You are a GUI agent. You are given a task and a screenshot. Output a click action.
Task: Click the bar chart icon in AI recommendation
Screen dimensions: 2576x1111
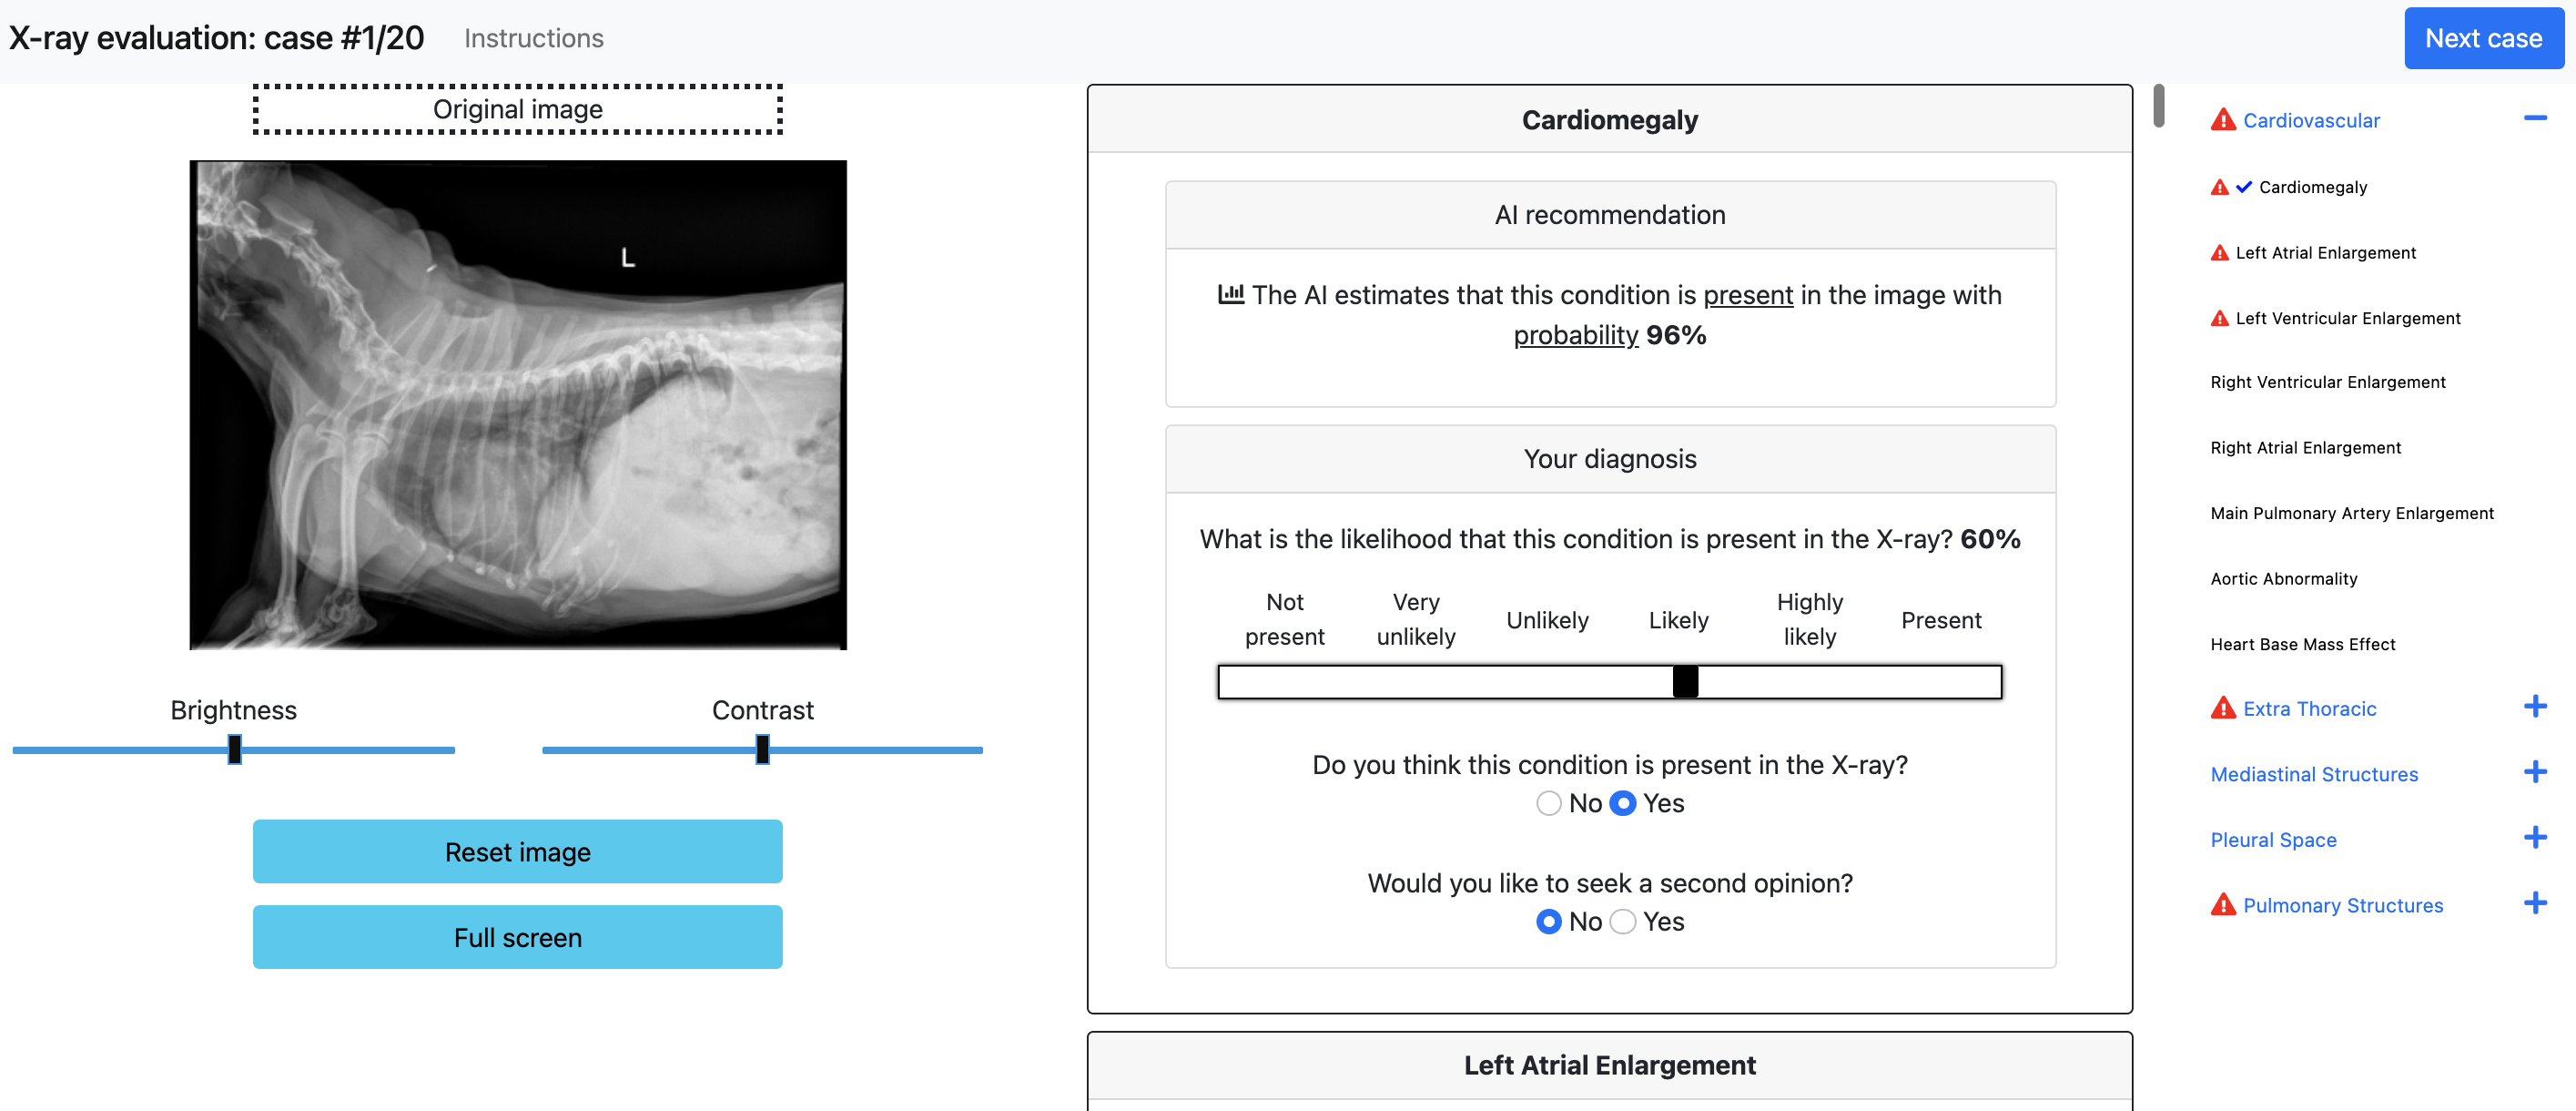coord(1230,294)
